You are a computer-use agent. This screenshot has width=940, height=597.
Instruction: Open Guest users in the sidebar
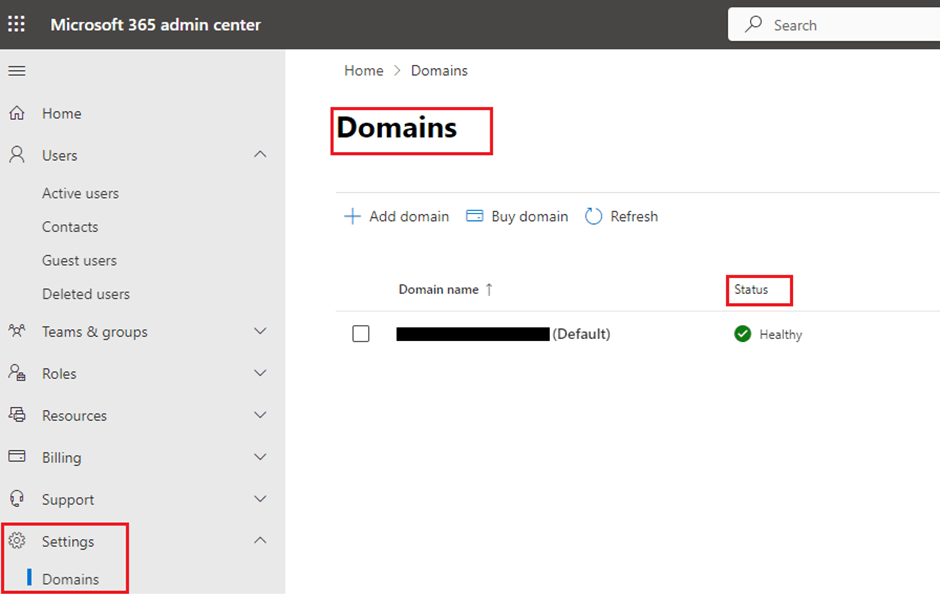coord(79,261)
